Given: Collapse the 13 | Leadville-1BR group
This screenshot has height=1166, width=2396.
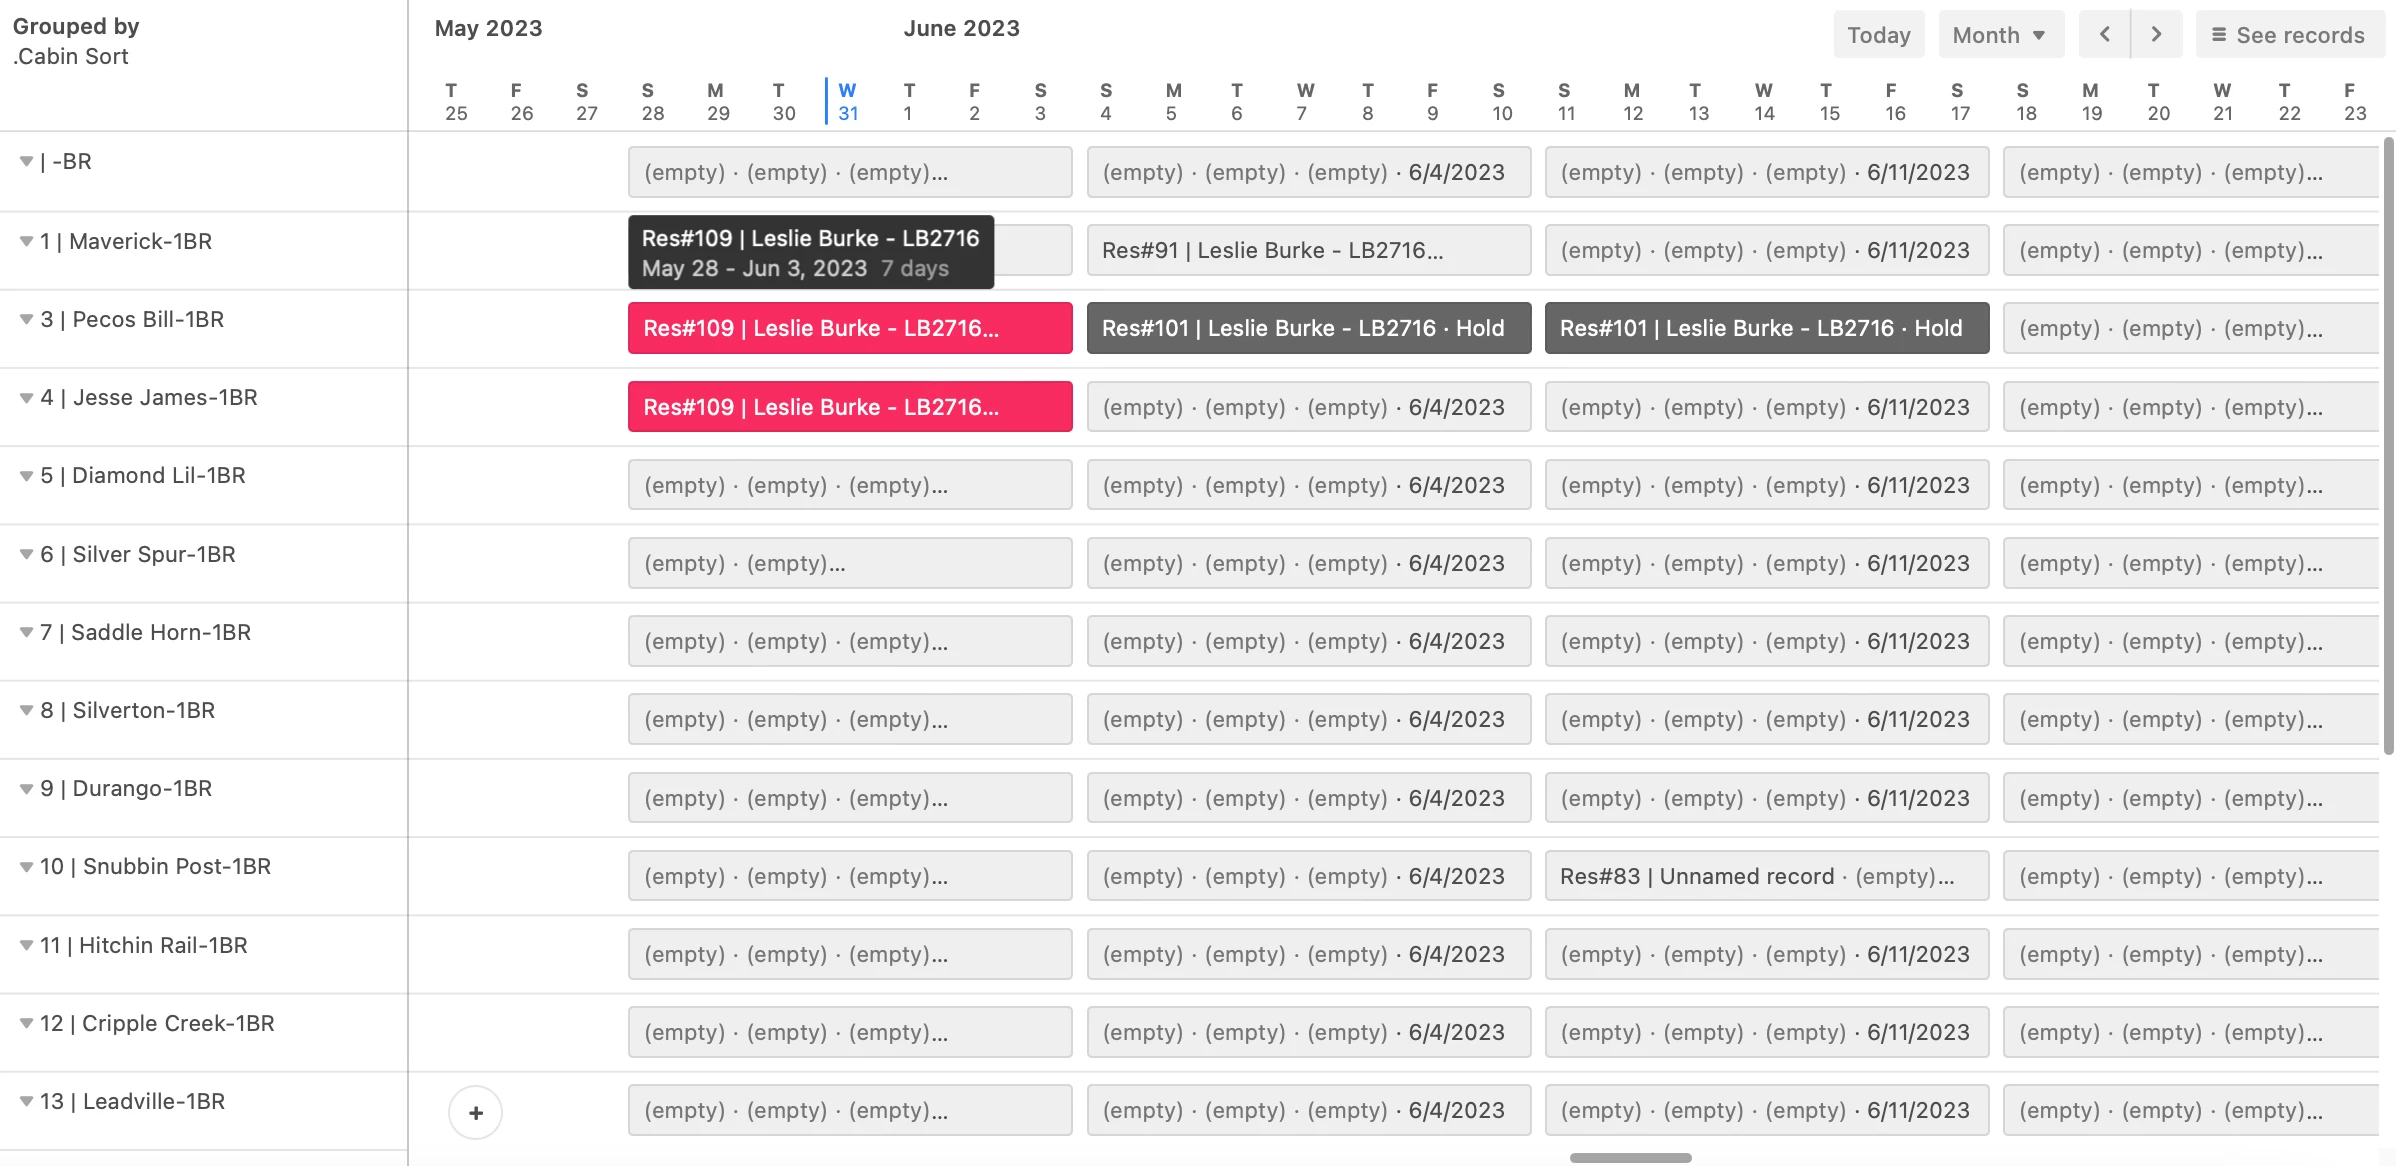Looking at the screenshot, I should [26, 1101].
